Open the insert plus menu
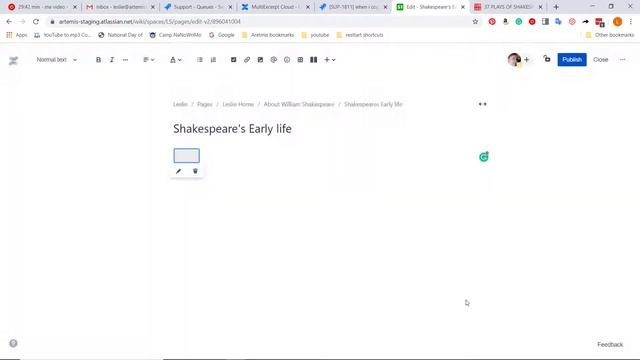 (x=329, y=60)
